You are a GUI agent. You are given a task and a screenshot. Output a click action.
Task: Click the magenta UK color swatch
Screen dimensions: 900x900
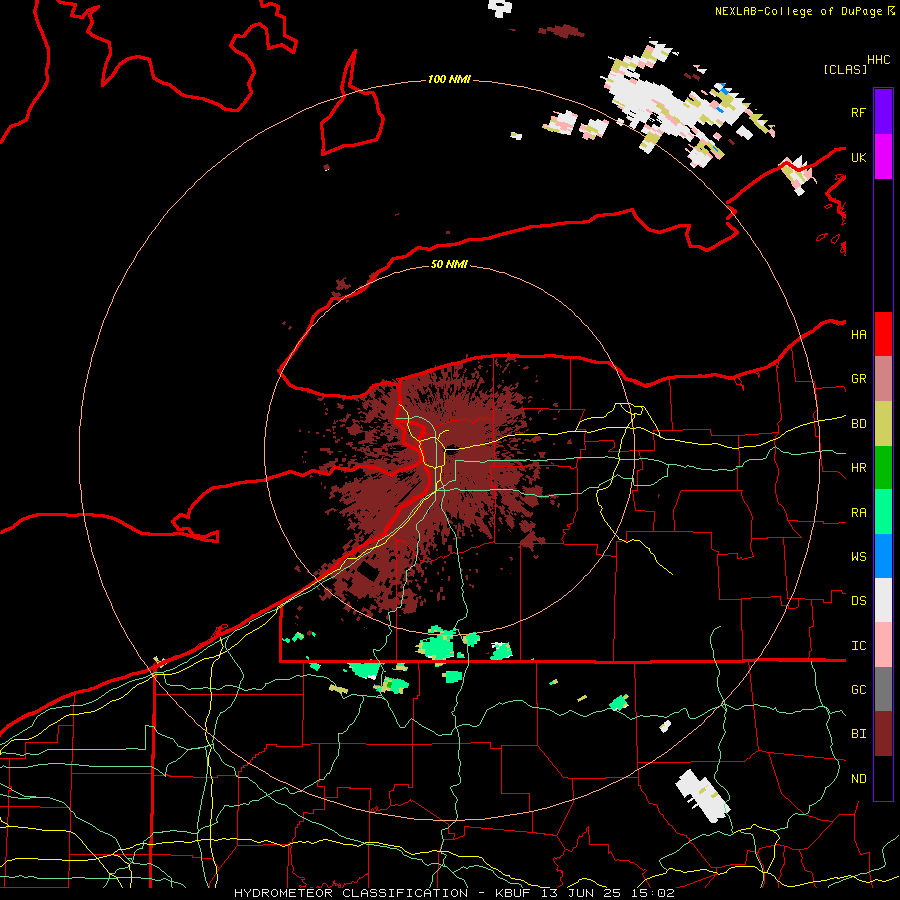(883, 157)
